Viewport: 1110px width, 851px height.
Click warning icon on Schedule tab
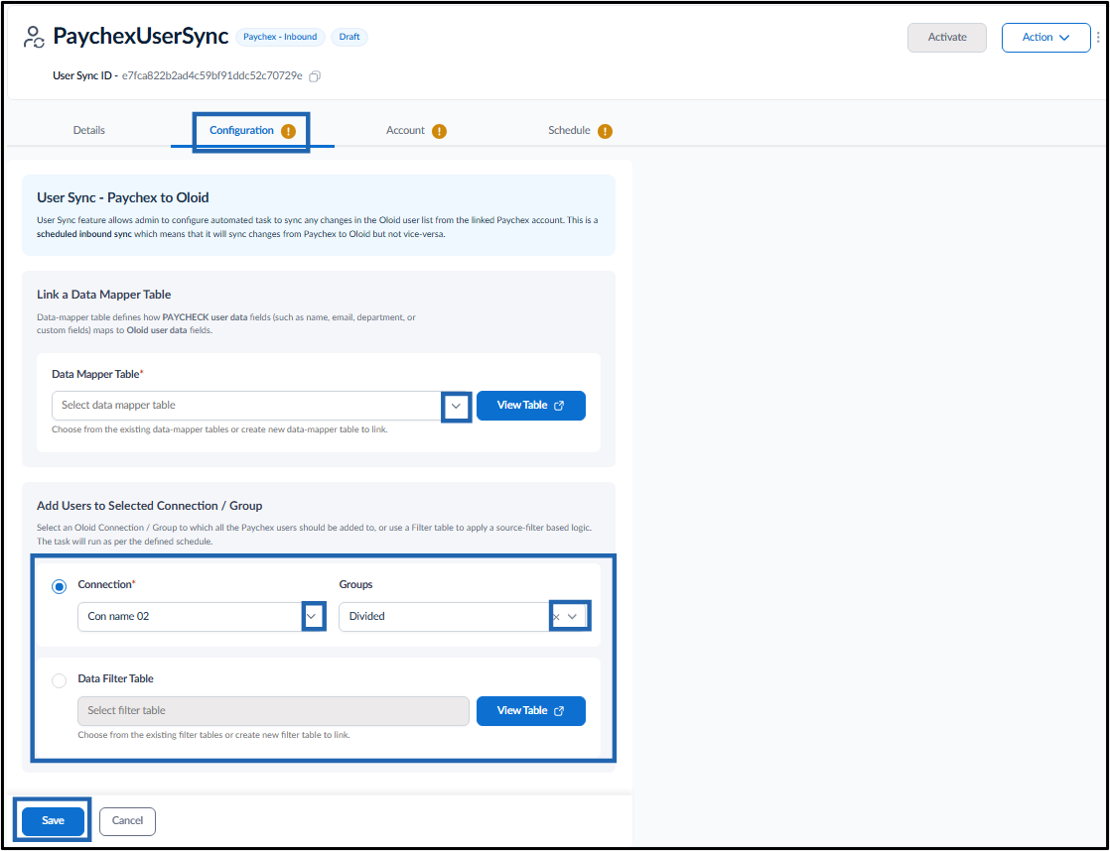pos(605,131)
